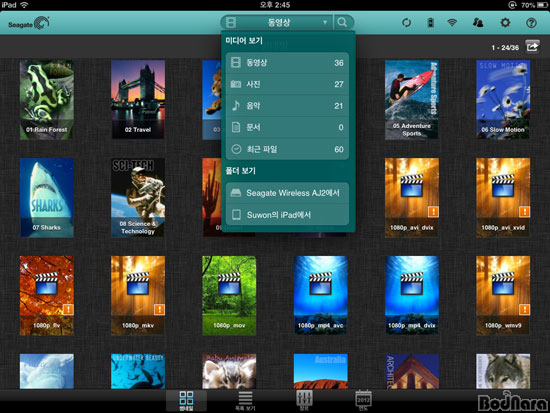Open 08 Science & Technology video

coord(138,198)
